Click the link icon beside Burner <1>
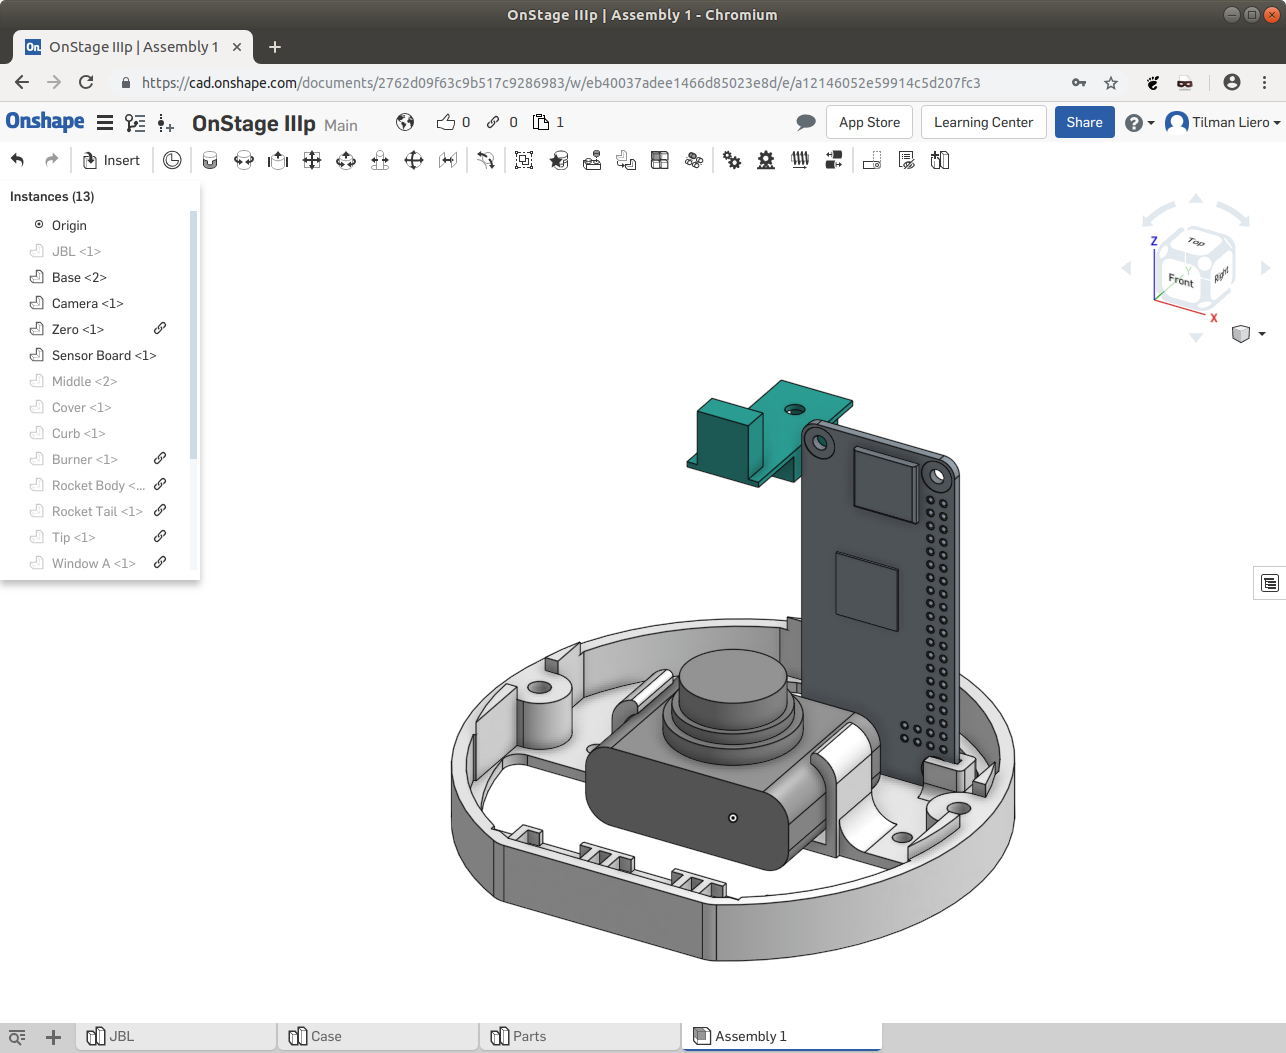This screenshot has height=1053, width=1286. coord(160,458)
